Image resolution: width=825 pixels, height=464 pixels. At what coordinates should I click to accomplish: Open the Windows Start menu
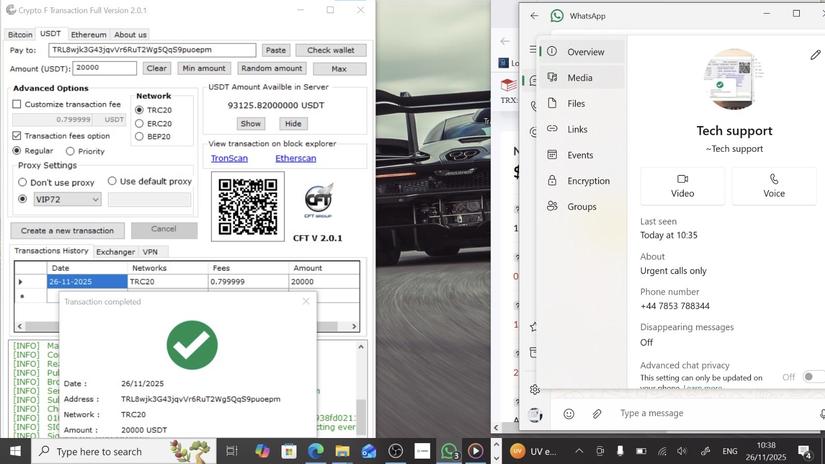15,451
